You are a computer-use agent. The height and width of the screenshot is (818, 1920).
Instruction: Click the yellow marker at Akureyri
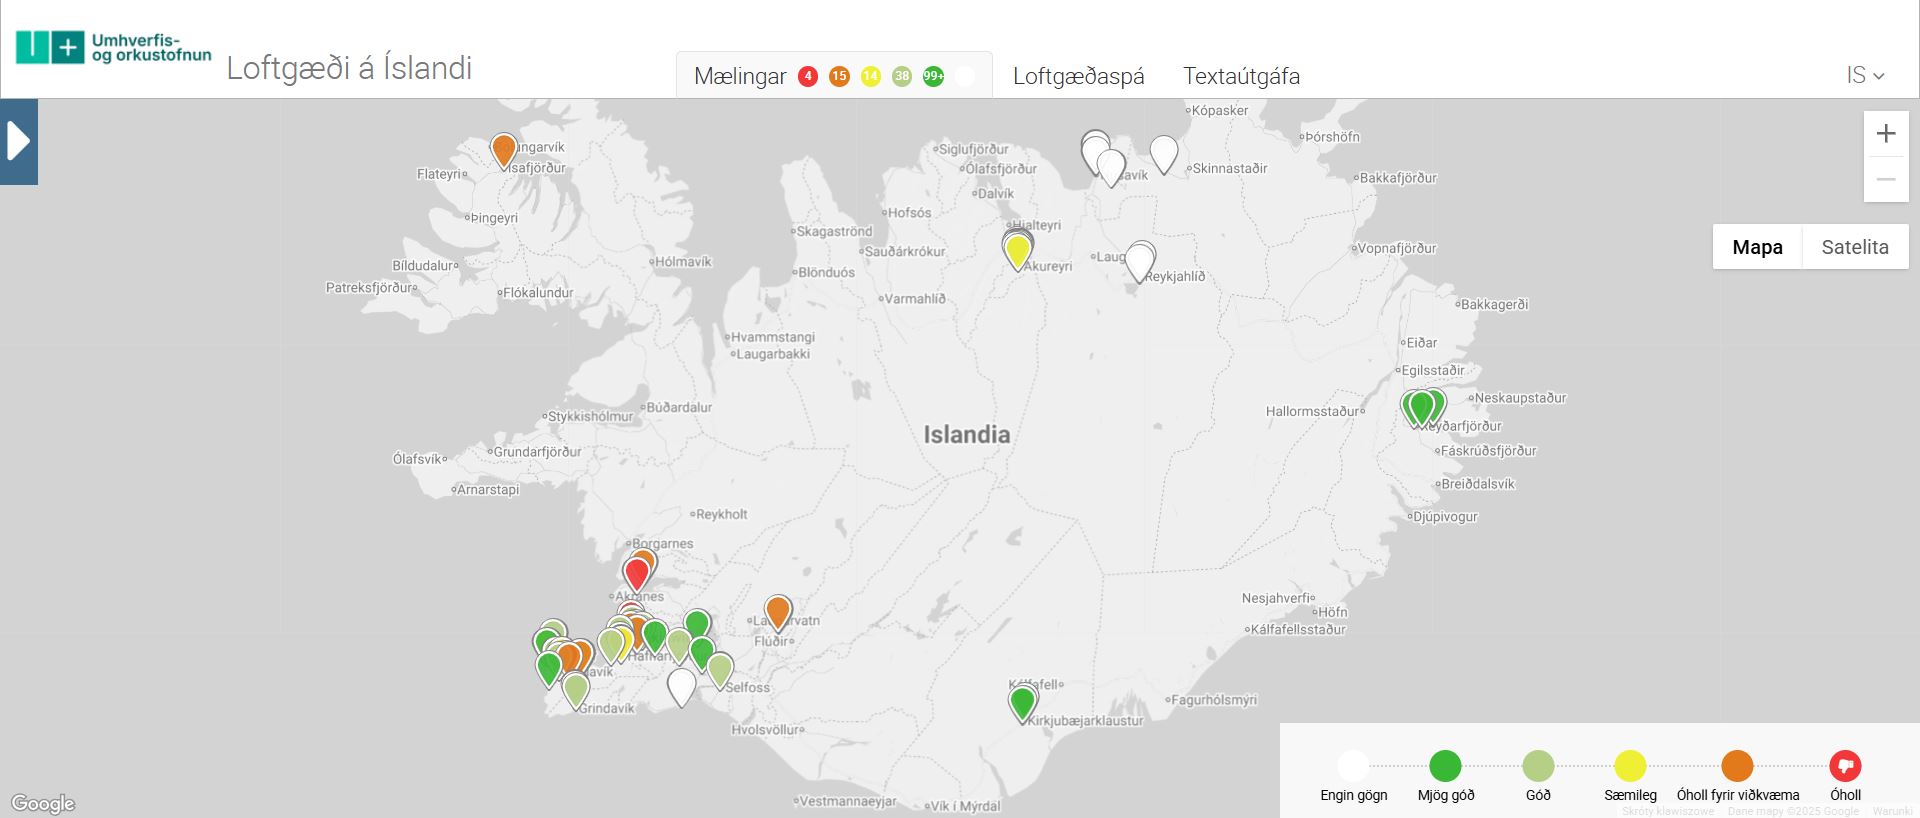pyautogui.click(x=1017, y=250)
